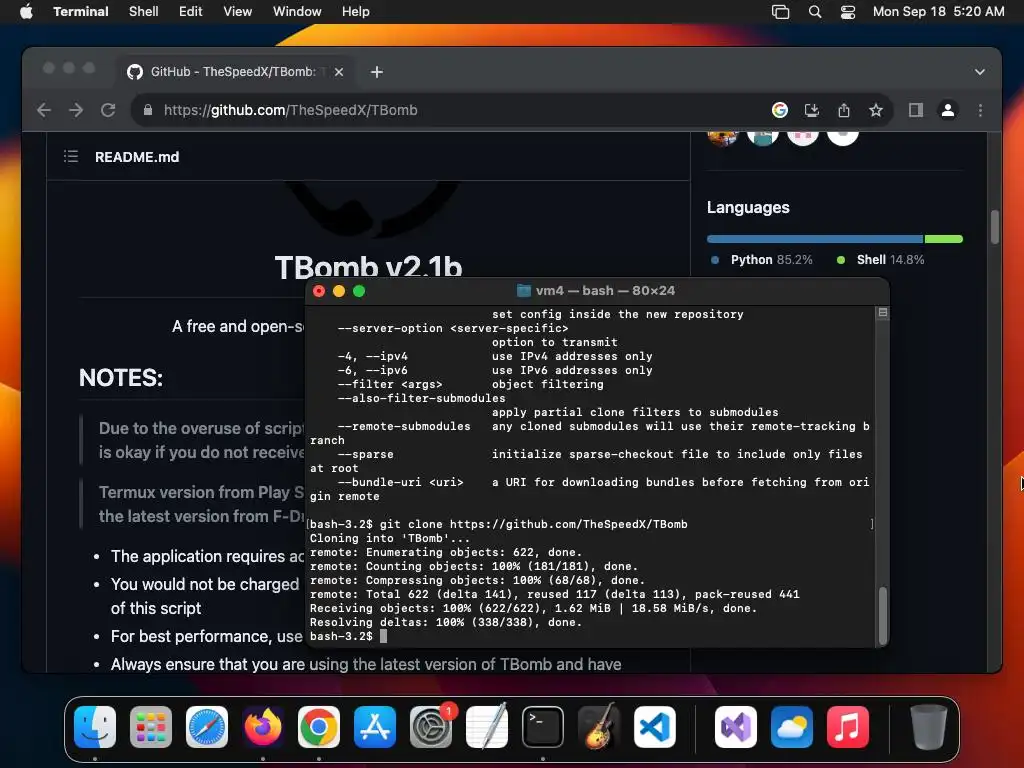This screenshot has height=768, width=1024.
Task: Open the Chrome three-dot menu
Action: (980, 110)
